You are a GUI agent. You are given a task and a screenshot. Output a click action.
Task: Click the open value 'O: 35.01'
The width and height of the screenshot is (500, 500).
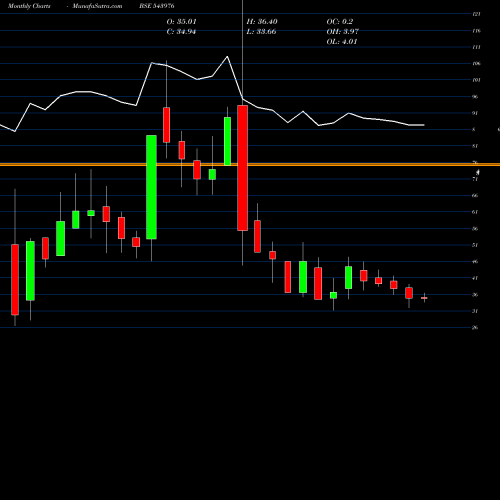[x=182, y=22]
